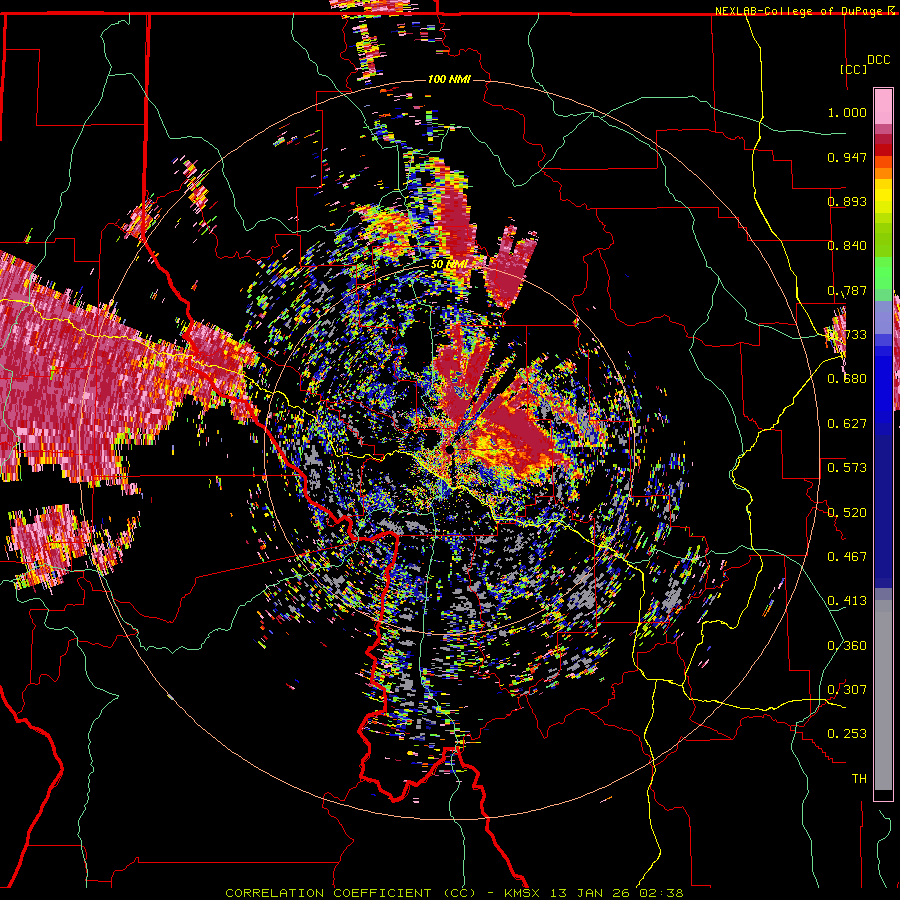This screenshot has width=900, height=900.
Task: Click the 0.360 scale label
Action: coord(847,646)
